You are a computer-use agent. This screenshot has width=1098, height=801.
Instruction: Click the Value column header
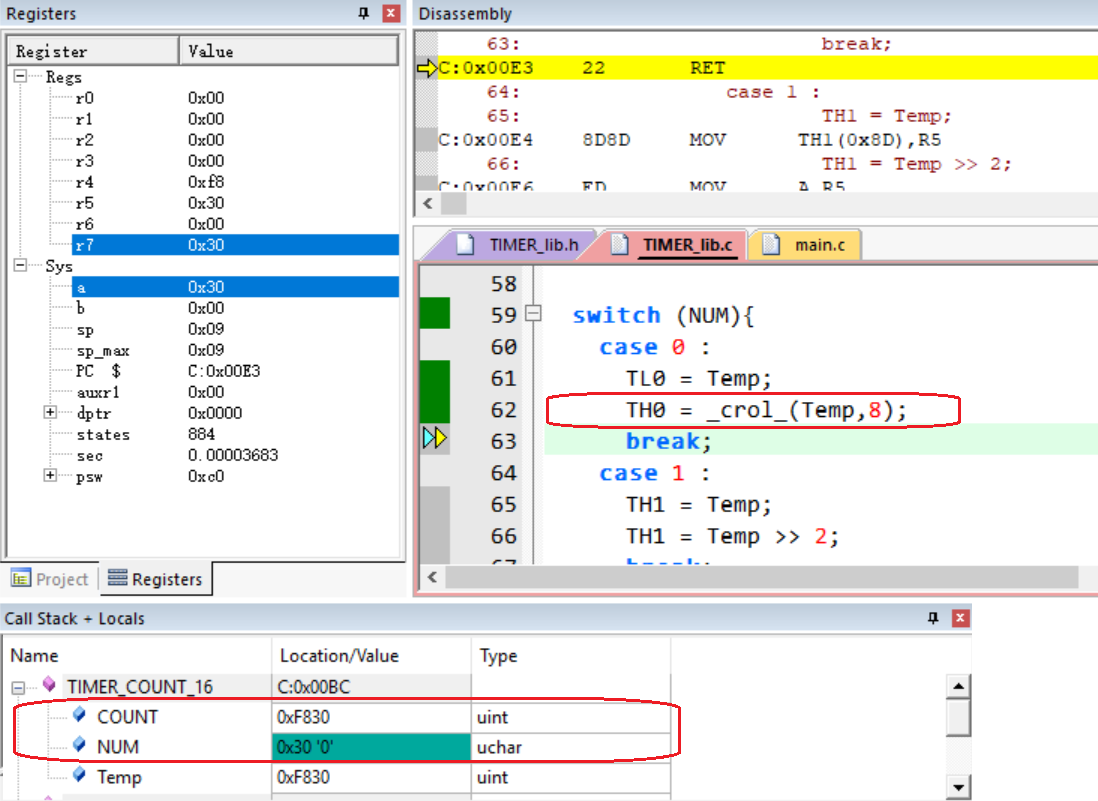pyautogui.click(x=289, y=51)
